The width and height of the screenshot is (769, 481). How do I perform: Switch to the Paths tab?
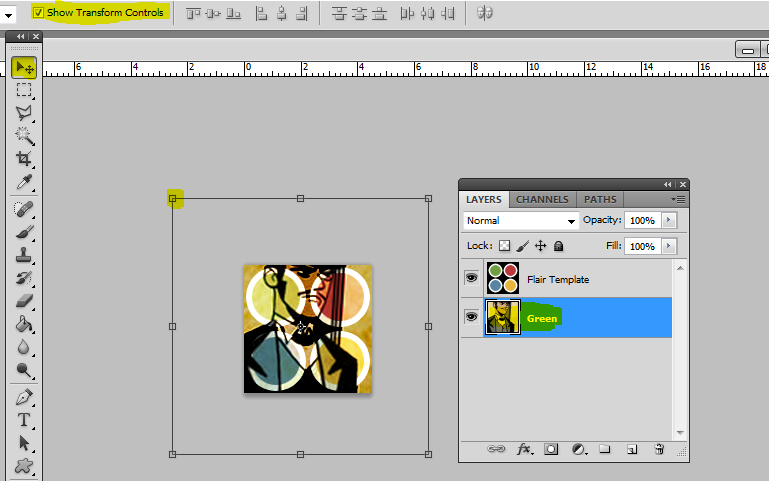(x=600, y=200)
